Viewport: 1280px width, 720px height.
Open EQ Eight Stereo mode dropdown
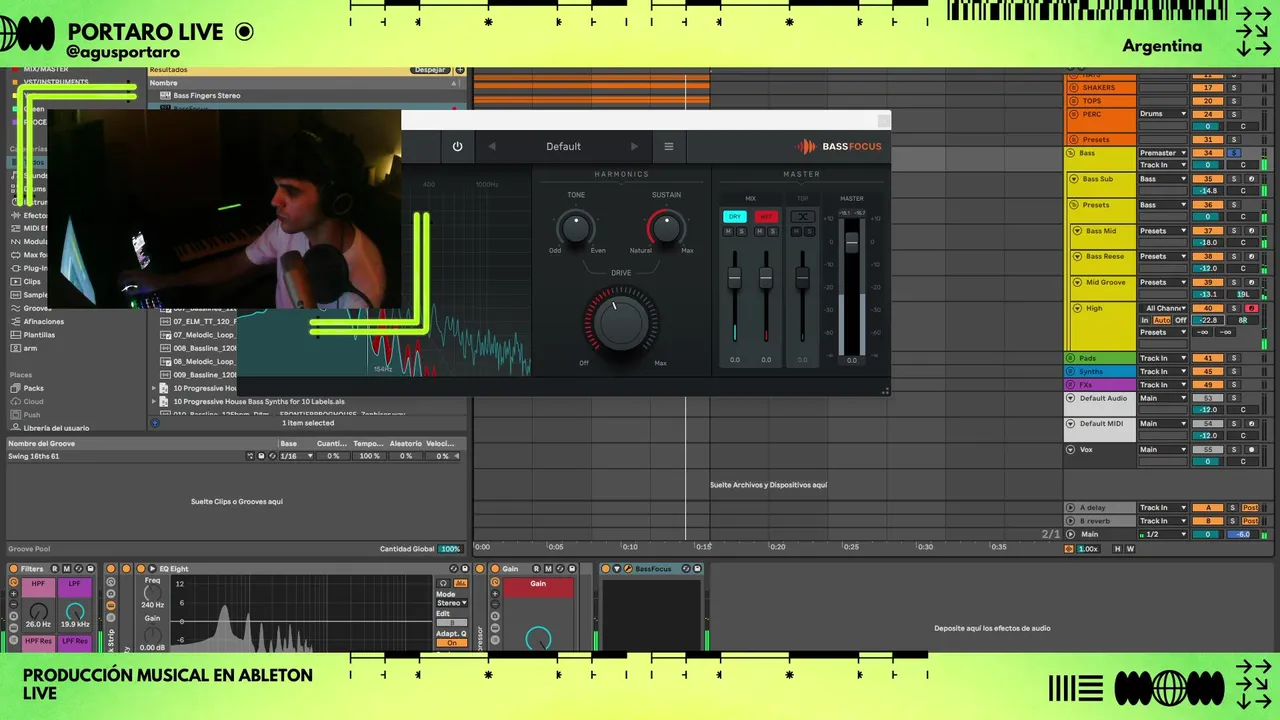(x=452, y=603)
